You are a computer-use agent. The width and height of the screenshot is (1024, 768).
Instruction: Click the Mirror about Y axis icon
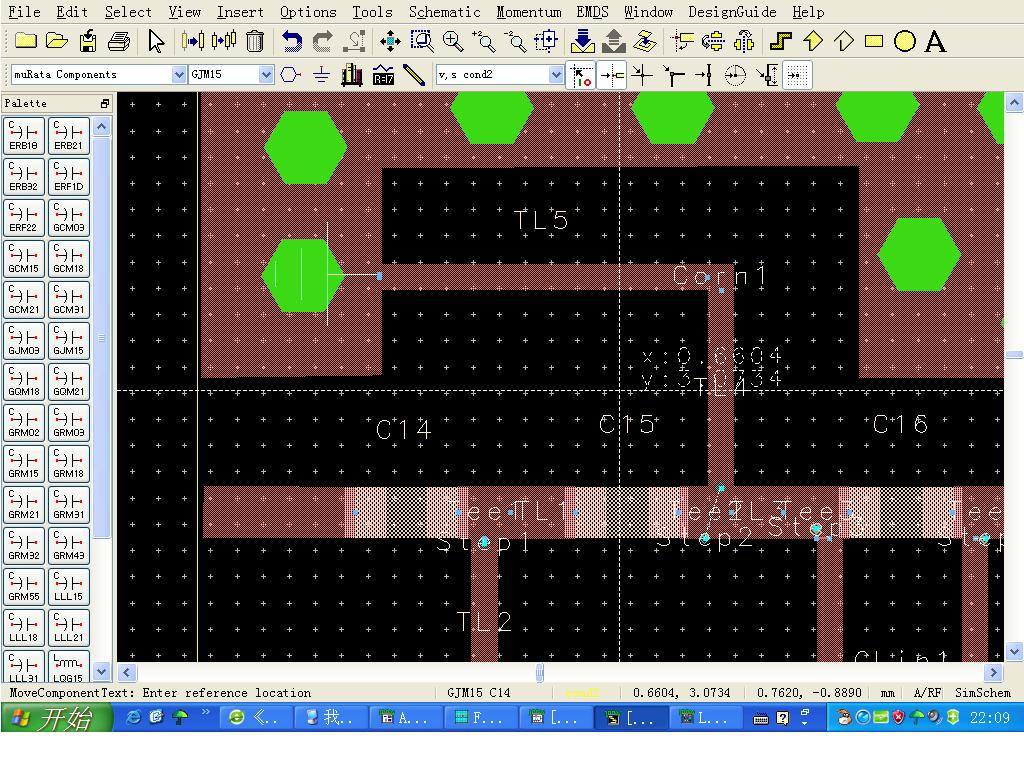(x=744, y=41)
